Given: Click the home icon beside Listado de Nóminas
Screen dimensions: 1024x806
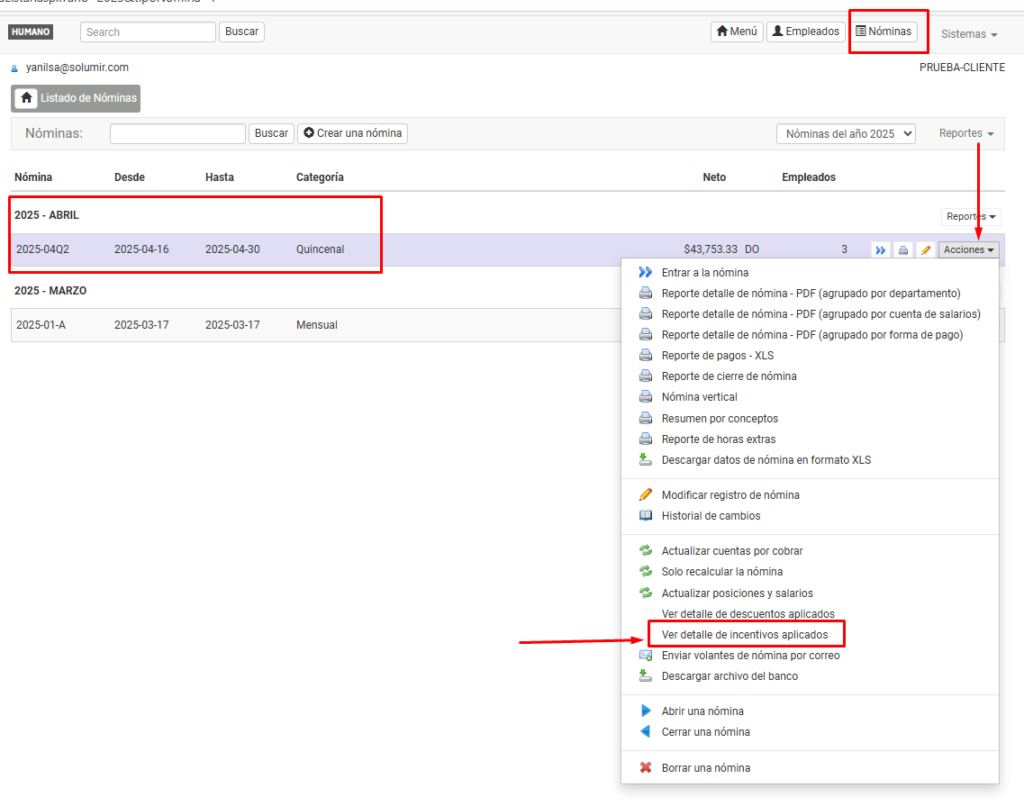Looking at the screenshot, I should point(26,98).
